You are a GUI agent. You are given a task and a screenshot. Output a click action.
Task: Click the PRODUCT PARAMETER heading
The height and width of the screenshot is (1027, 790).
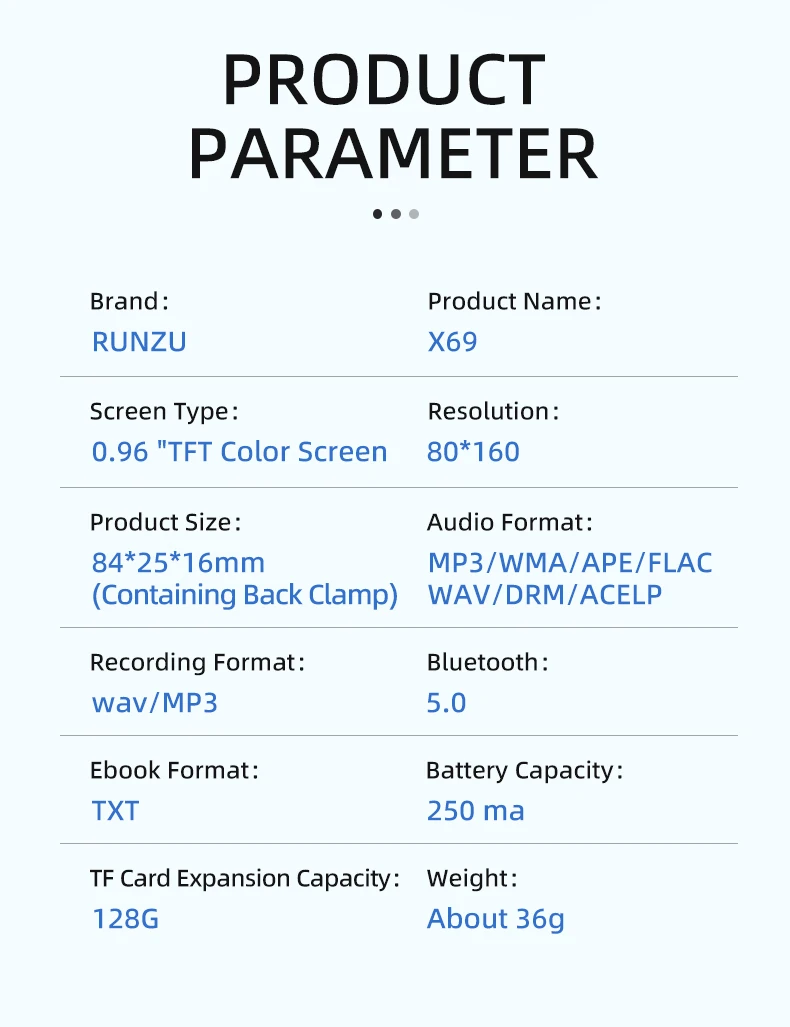(x=393, y=116)
